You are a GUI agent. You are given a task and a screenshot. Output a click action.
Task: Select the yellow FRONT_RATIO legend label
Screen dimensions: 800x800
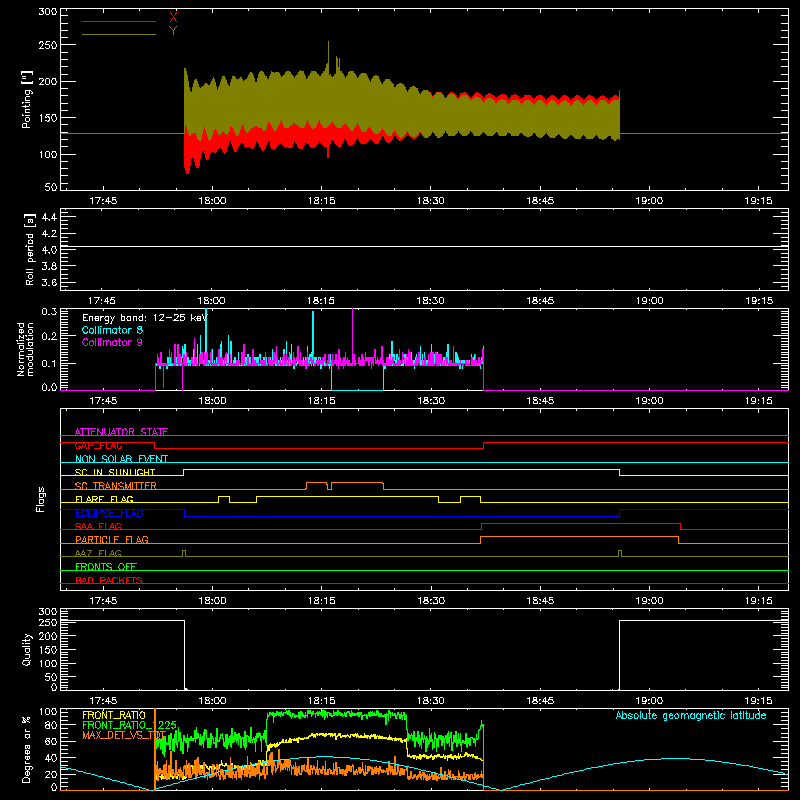tap(114, 715)
